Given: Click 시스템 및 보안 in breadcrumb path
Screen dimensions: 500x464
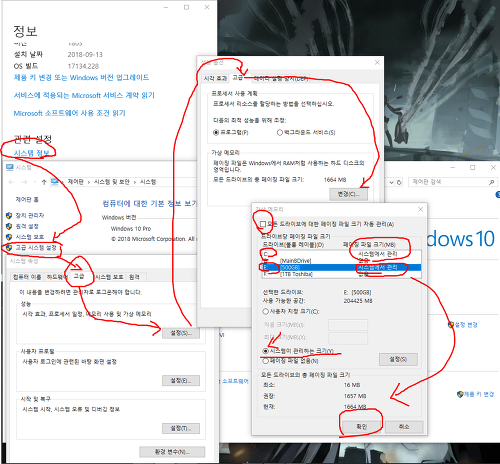Looking at the screenshot, I should point(112,182).
